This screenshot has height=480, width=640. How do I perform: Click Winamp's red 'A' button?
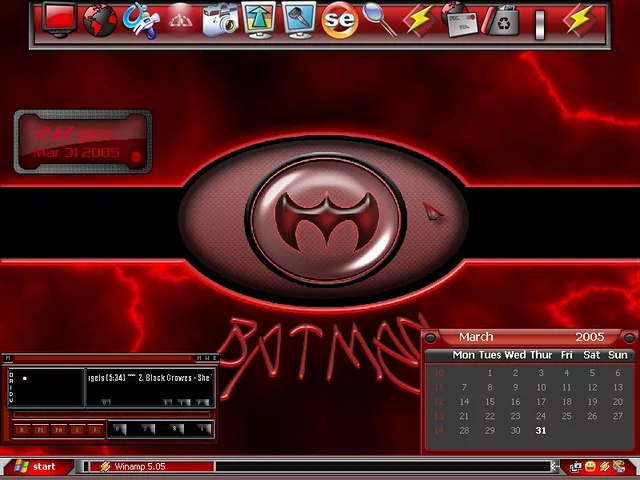tap(22, 430)
